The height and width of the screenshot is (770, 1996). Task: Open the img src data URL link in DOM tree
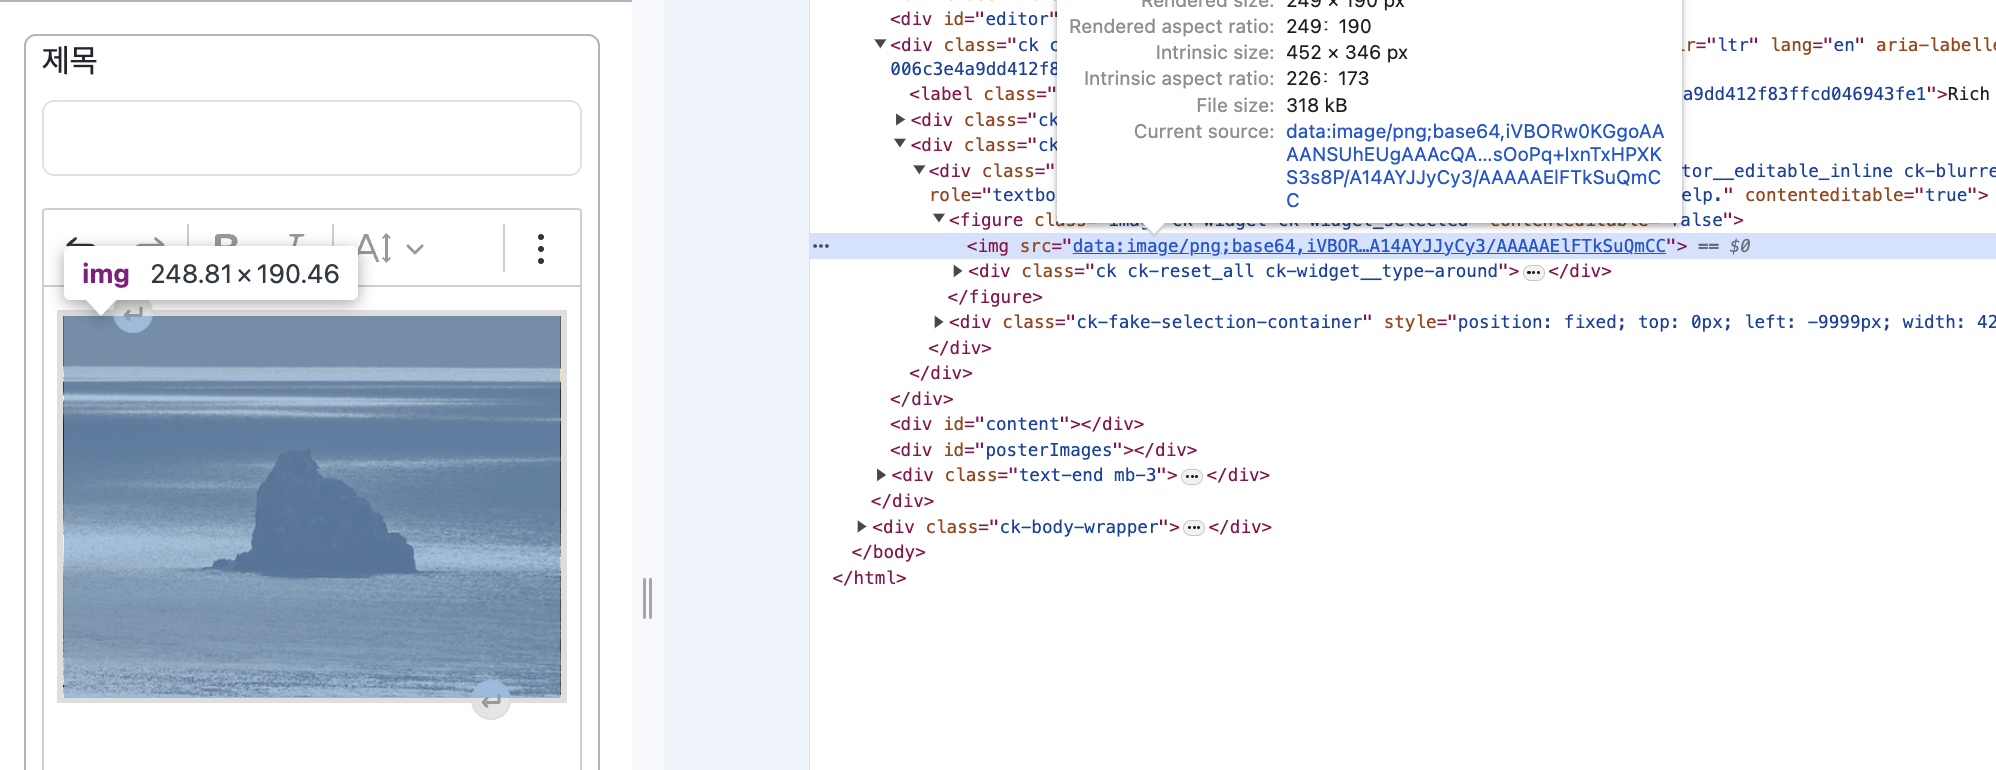click(x=1369, y=246)
